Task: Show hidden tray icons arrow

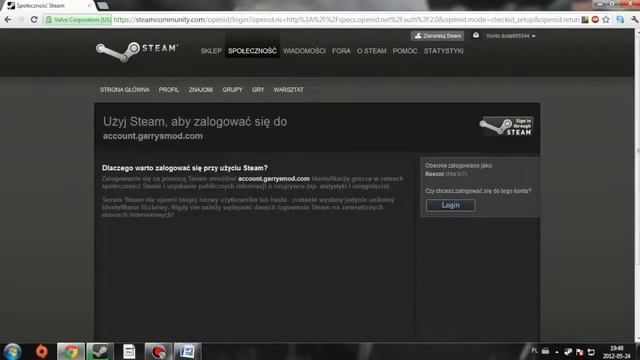Action: point(557,352)
